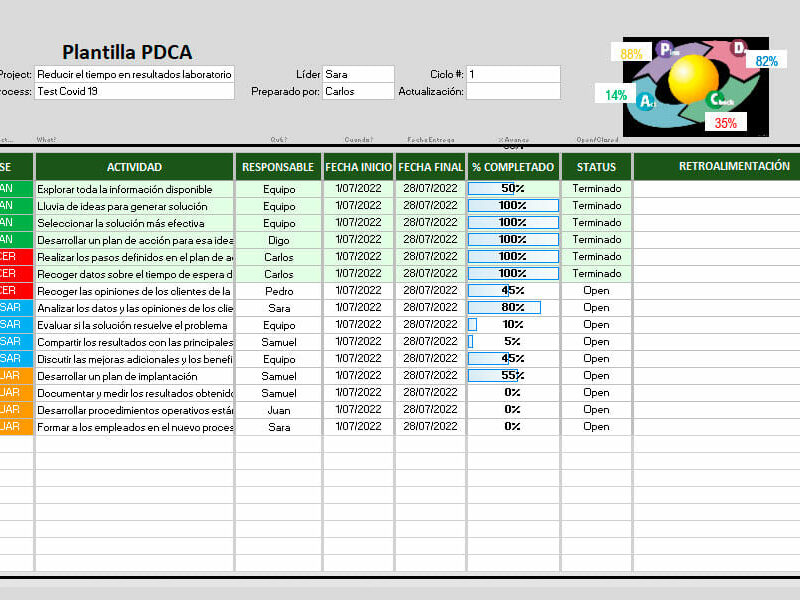Click the RESPONSABLE column header

click(x=278, y=167)
